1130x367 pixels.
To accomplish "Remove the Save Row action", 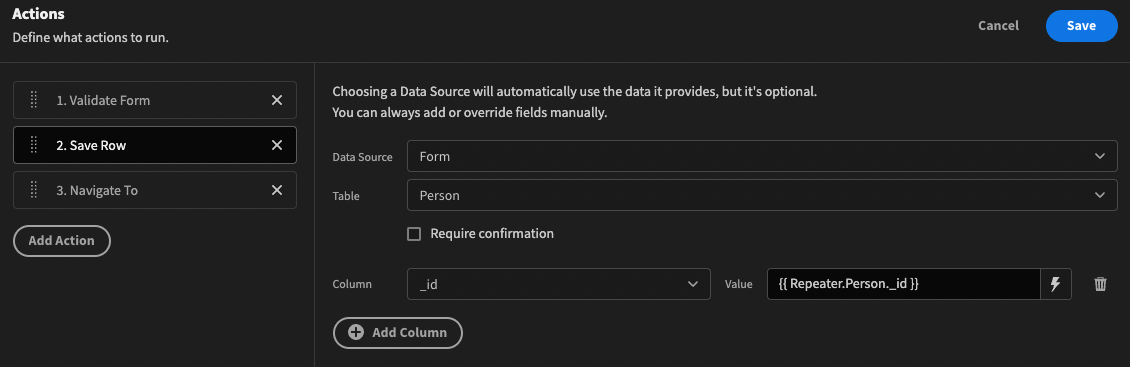I will point(276,146).
